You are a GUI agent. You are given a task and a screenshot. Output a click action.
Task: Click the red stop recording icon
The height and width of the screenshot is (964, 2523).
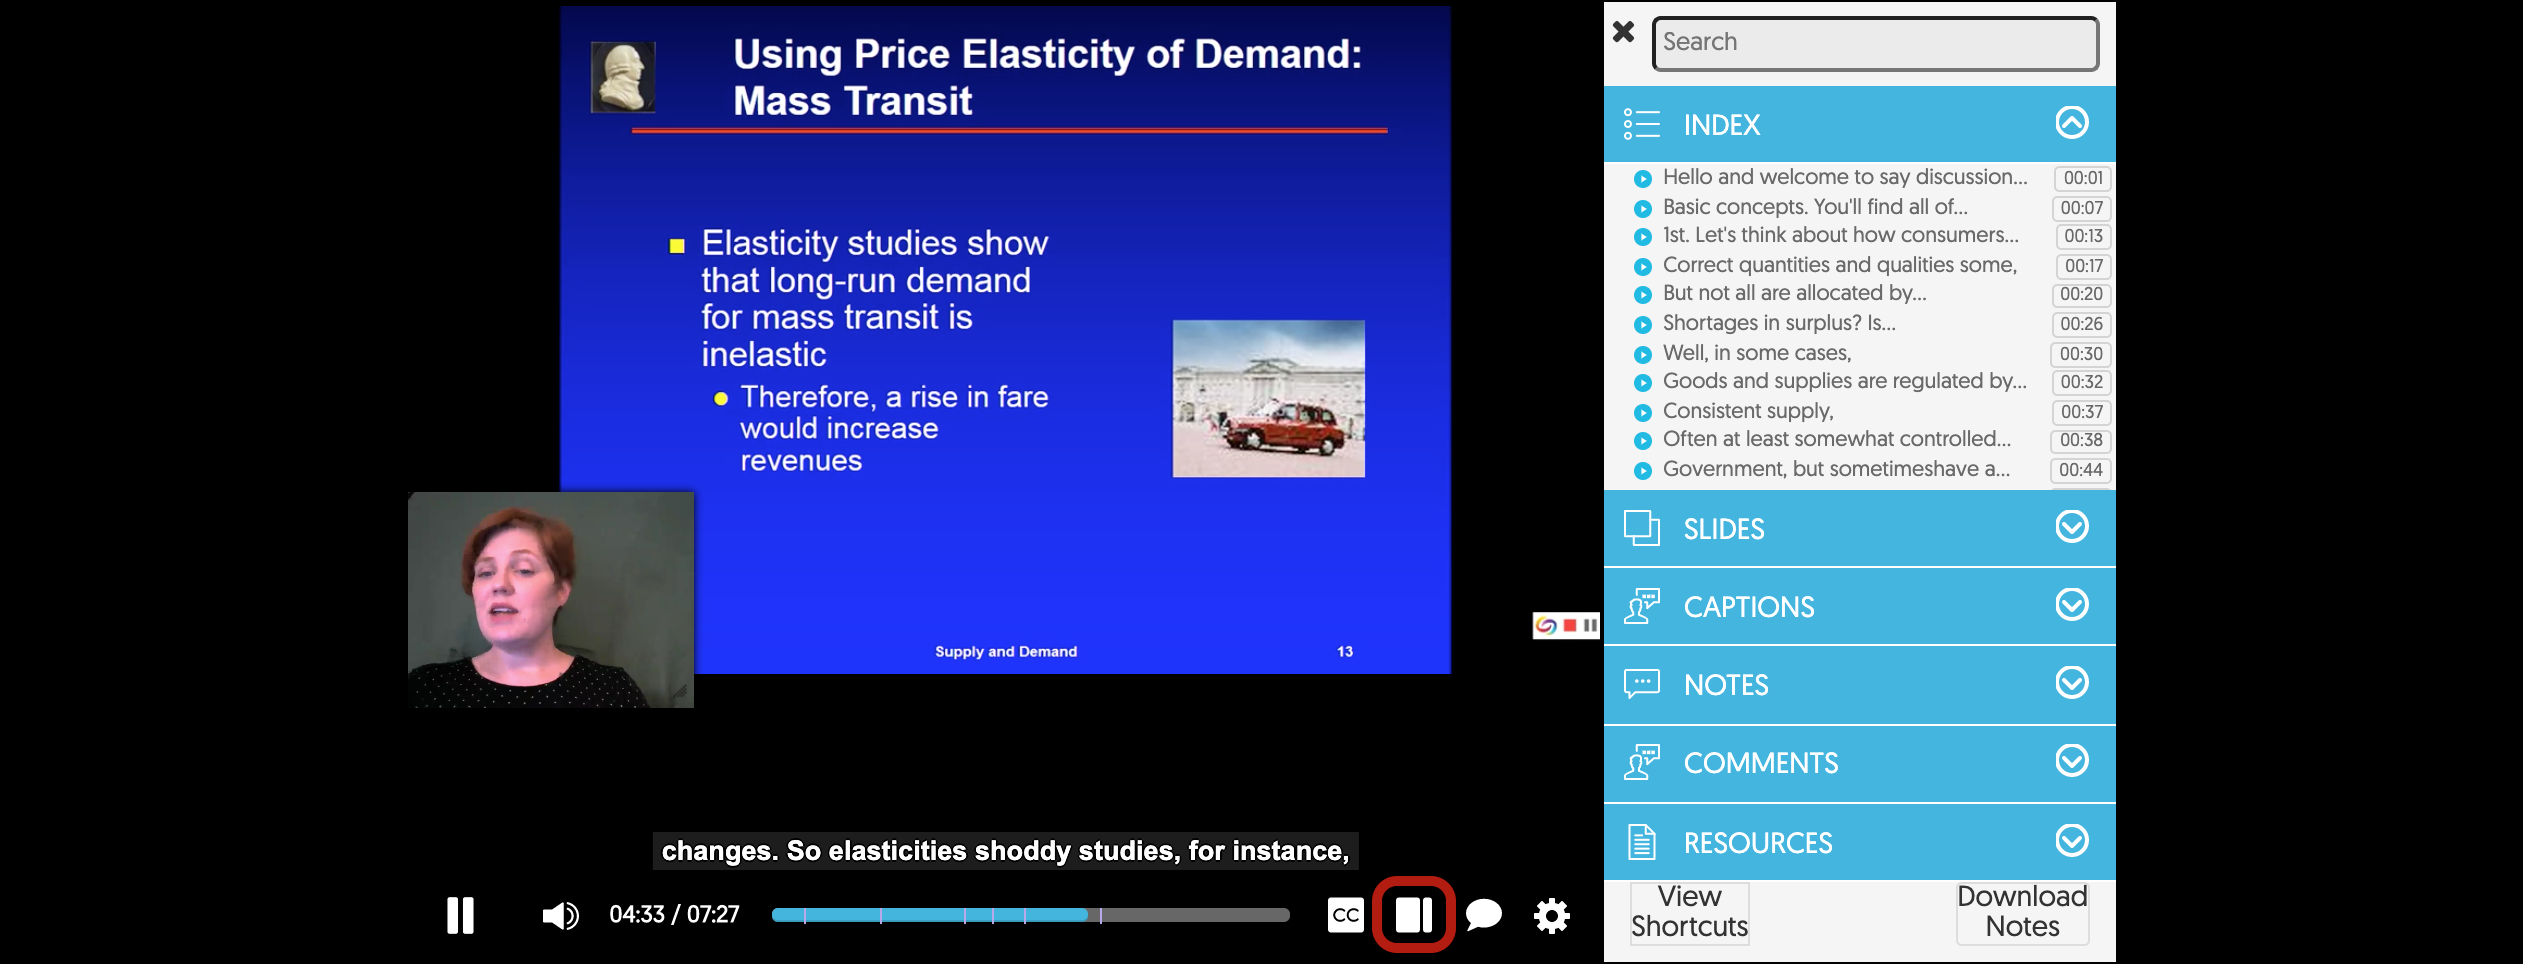(x=1570, y=626)
